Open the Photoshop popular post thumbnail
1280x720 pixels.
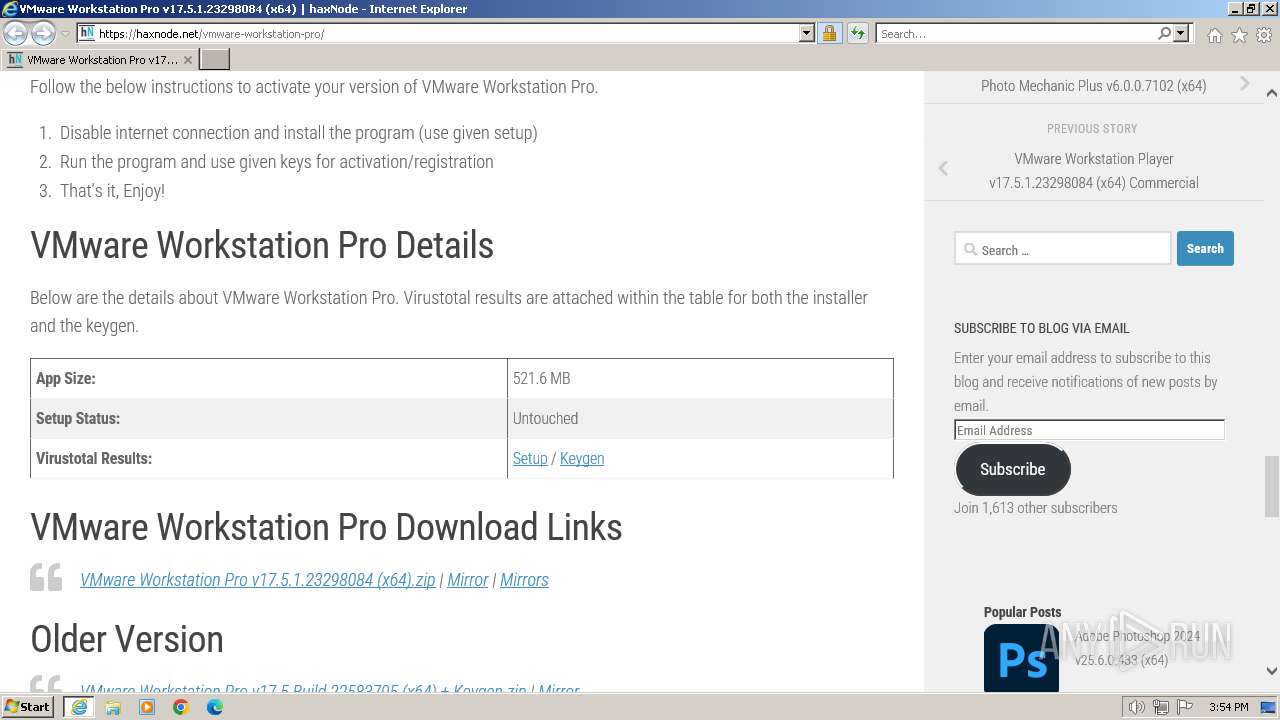tap(1021, 658)
